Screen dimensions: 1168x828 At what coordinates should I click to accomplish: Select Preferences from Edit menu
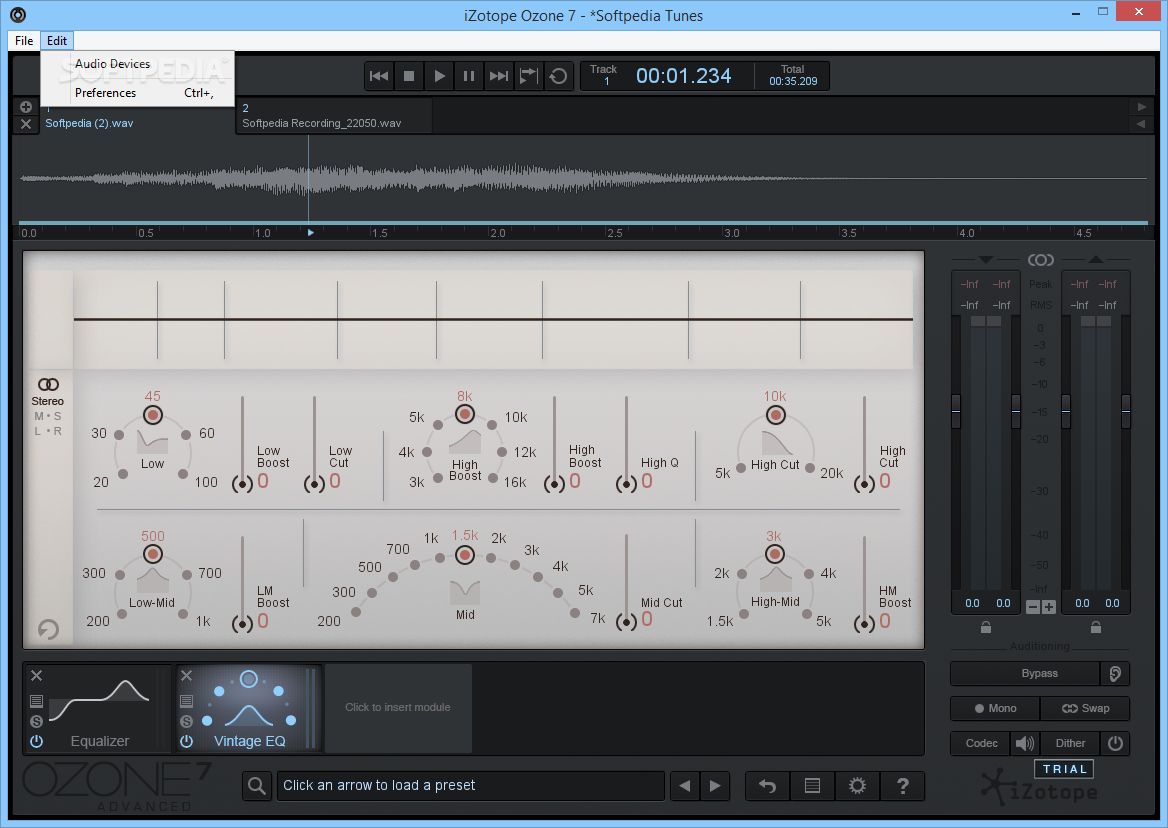[x=138, y=93]
